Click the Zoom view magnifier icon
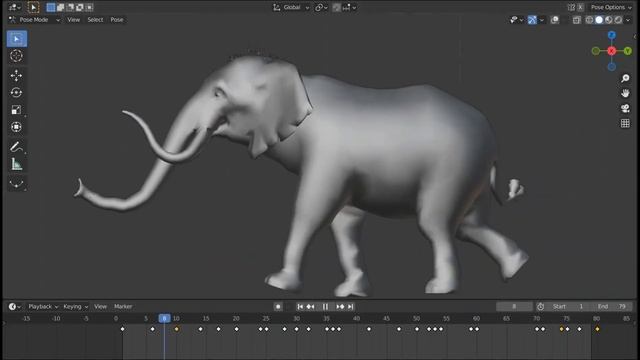Viewport: 640px width, 360px height. coord(625,78)
